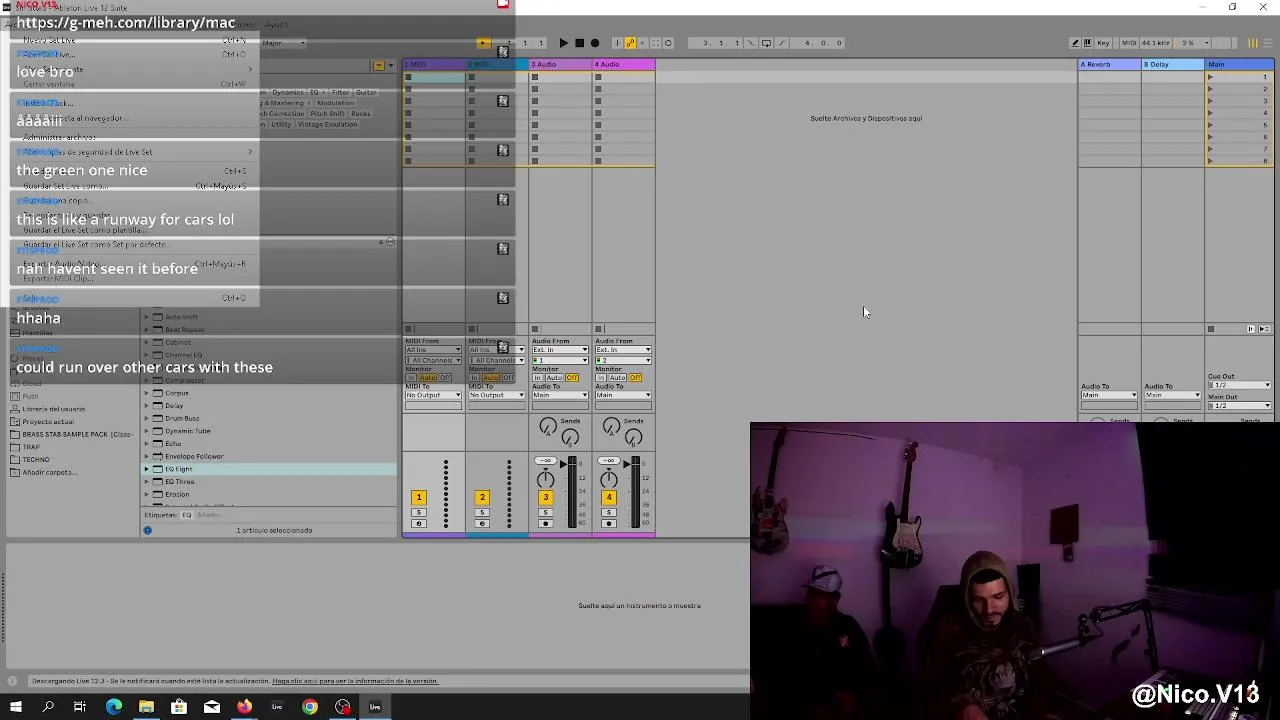Viewport: 1280px width, 720px height.
Task: Select Echo in the browser list
Action: (173, 444)
